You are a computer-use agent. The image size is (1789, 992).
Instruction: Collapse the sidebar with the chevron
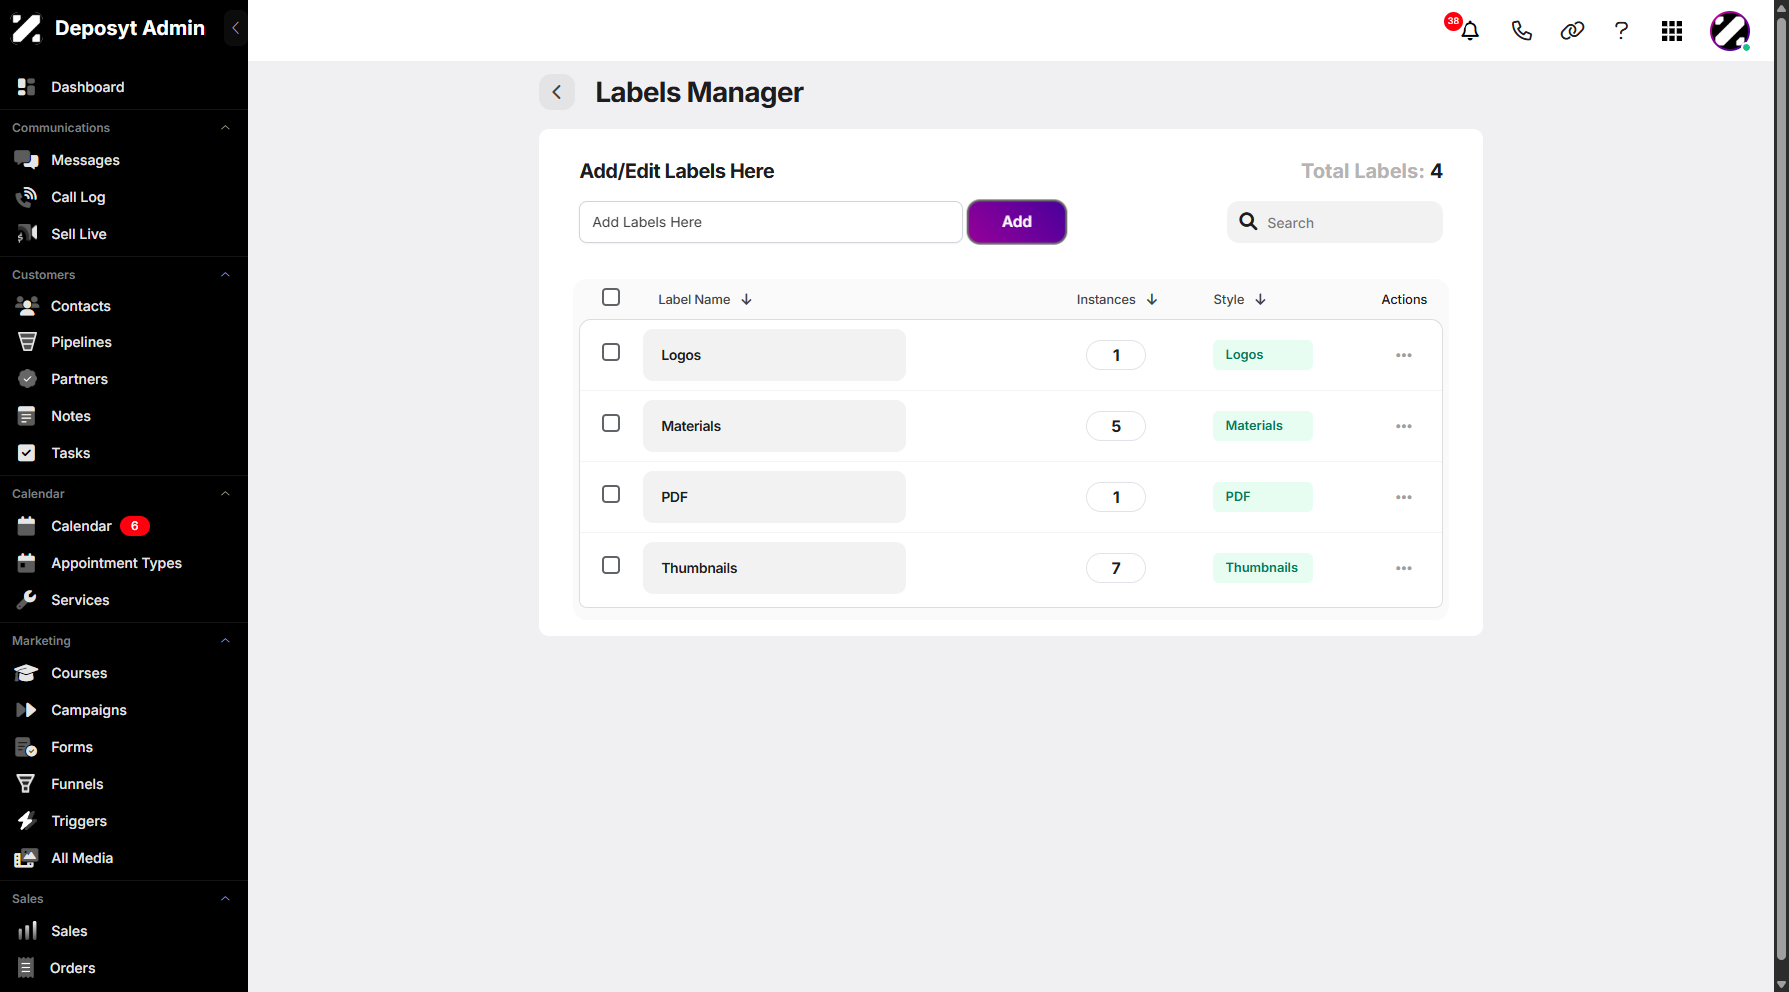pos(235,28)
